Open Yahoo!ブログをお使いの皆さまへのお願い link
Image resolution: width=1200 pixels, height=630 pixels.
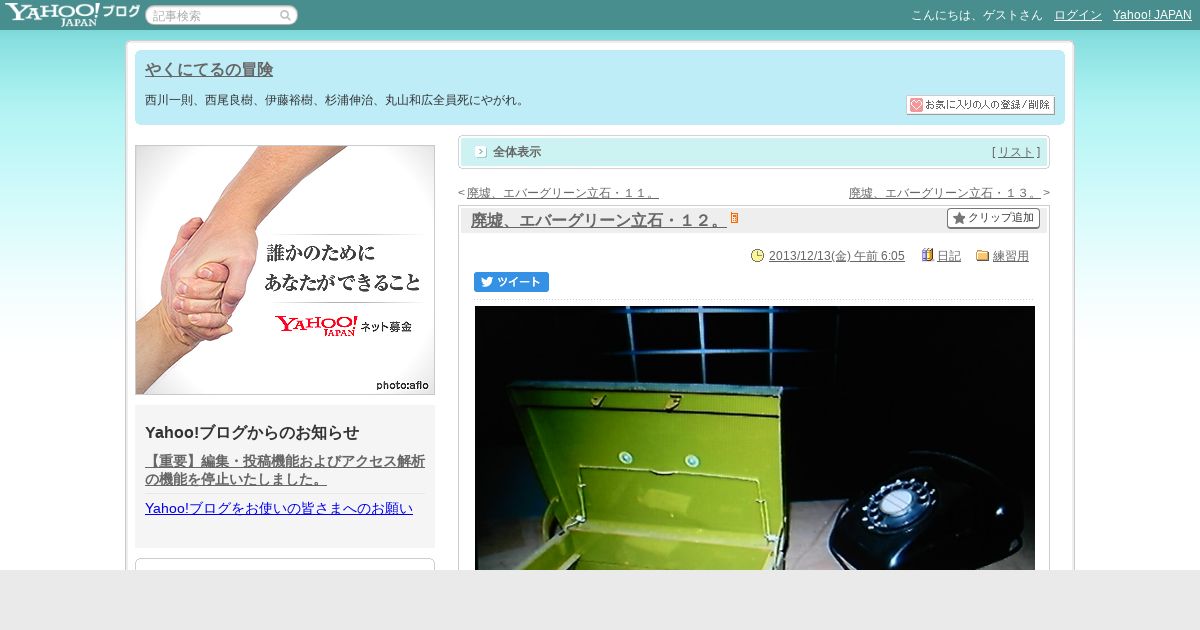tap(279, 508)
